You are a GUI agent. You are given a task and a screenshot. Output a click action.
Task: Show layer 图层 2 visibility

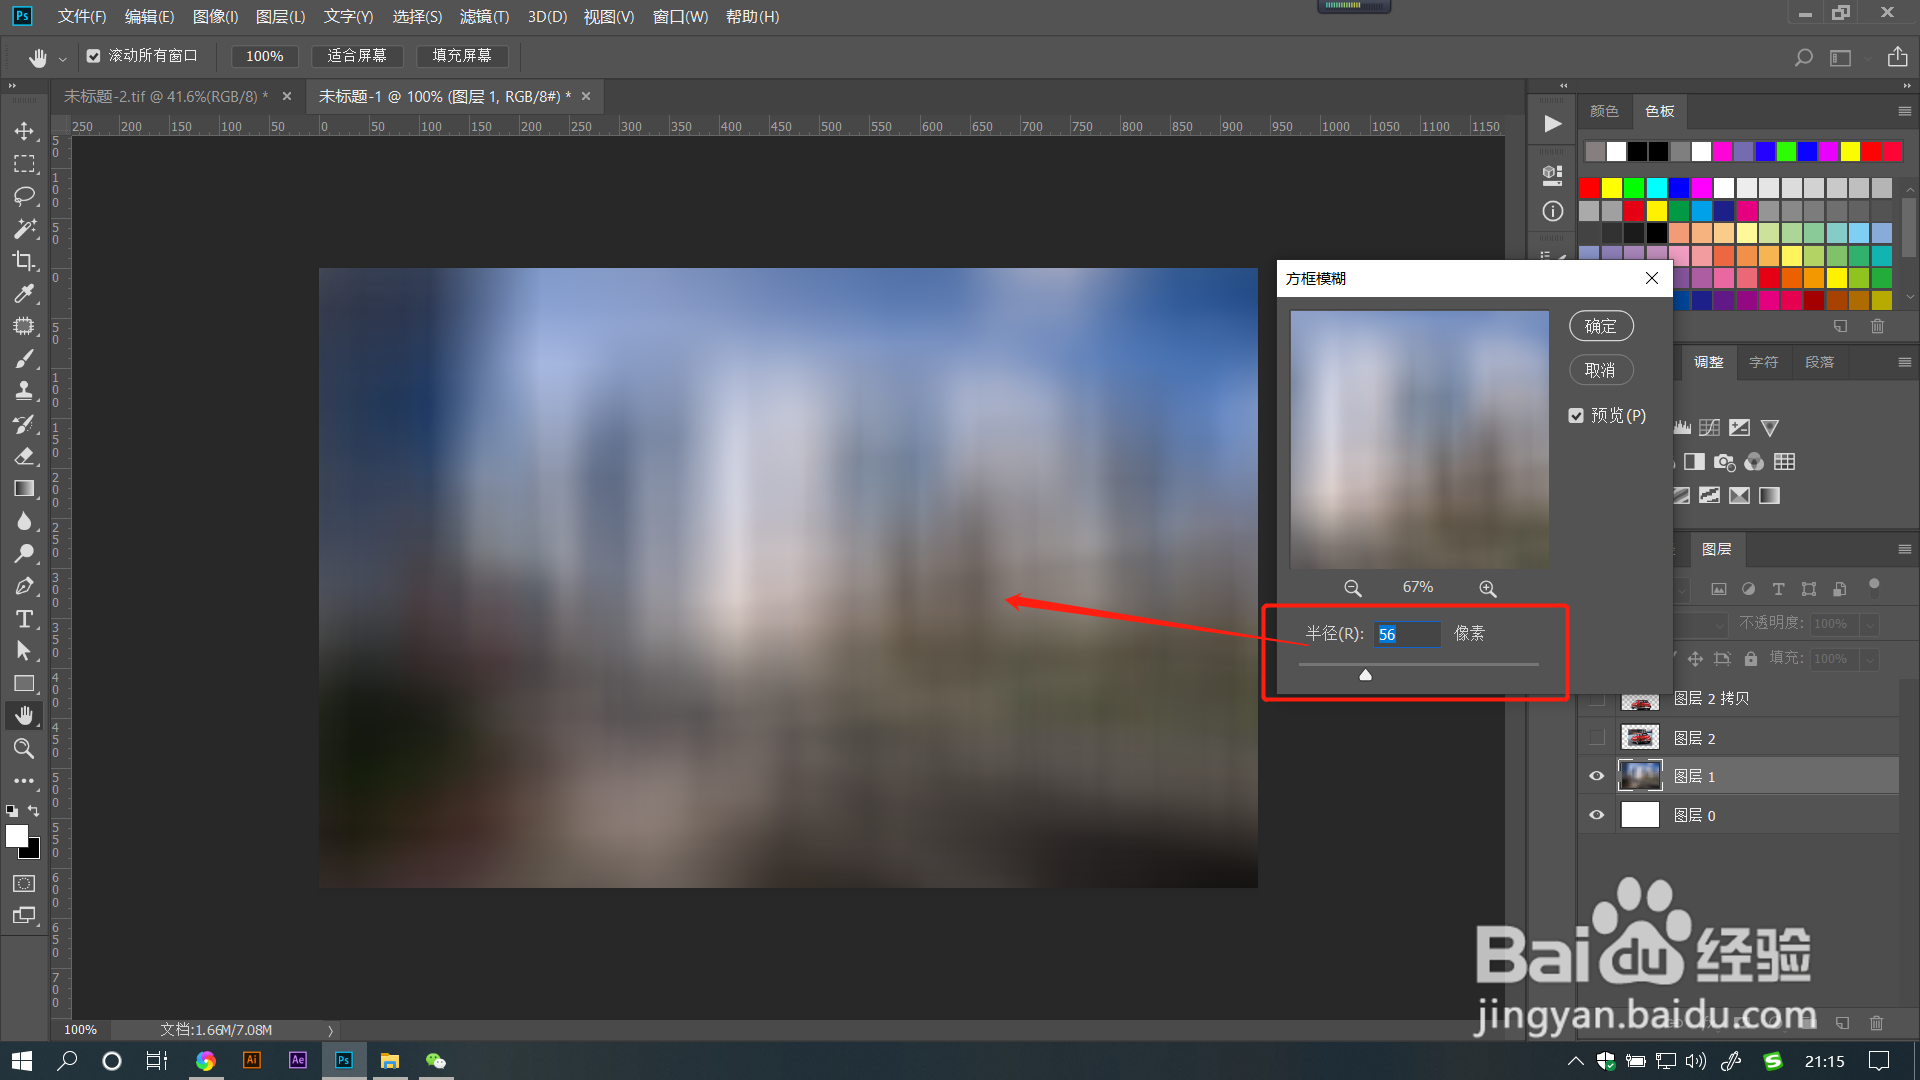pyautogui.click(x=1596, y=738)
